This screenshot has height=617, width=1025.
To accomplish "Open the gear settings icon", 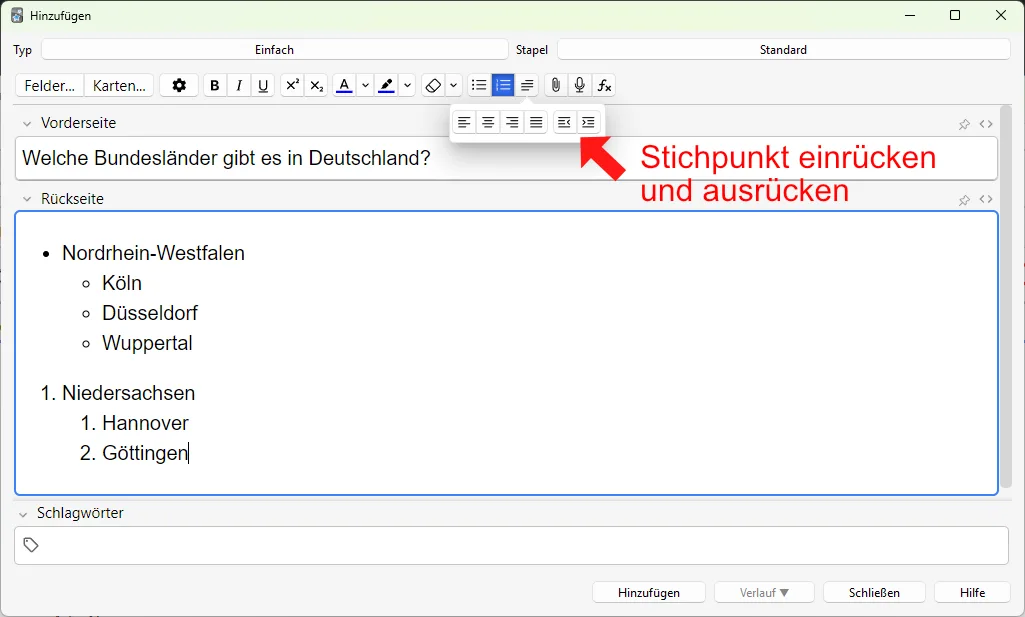I will click(179, 86).
